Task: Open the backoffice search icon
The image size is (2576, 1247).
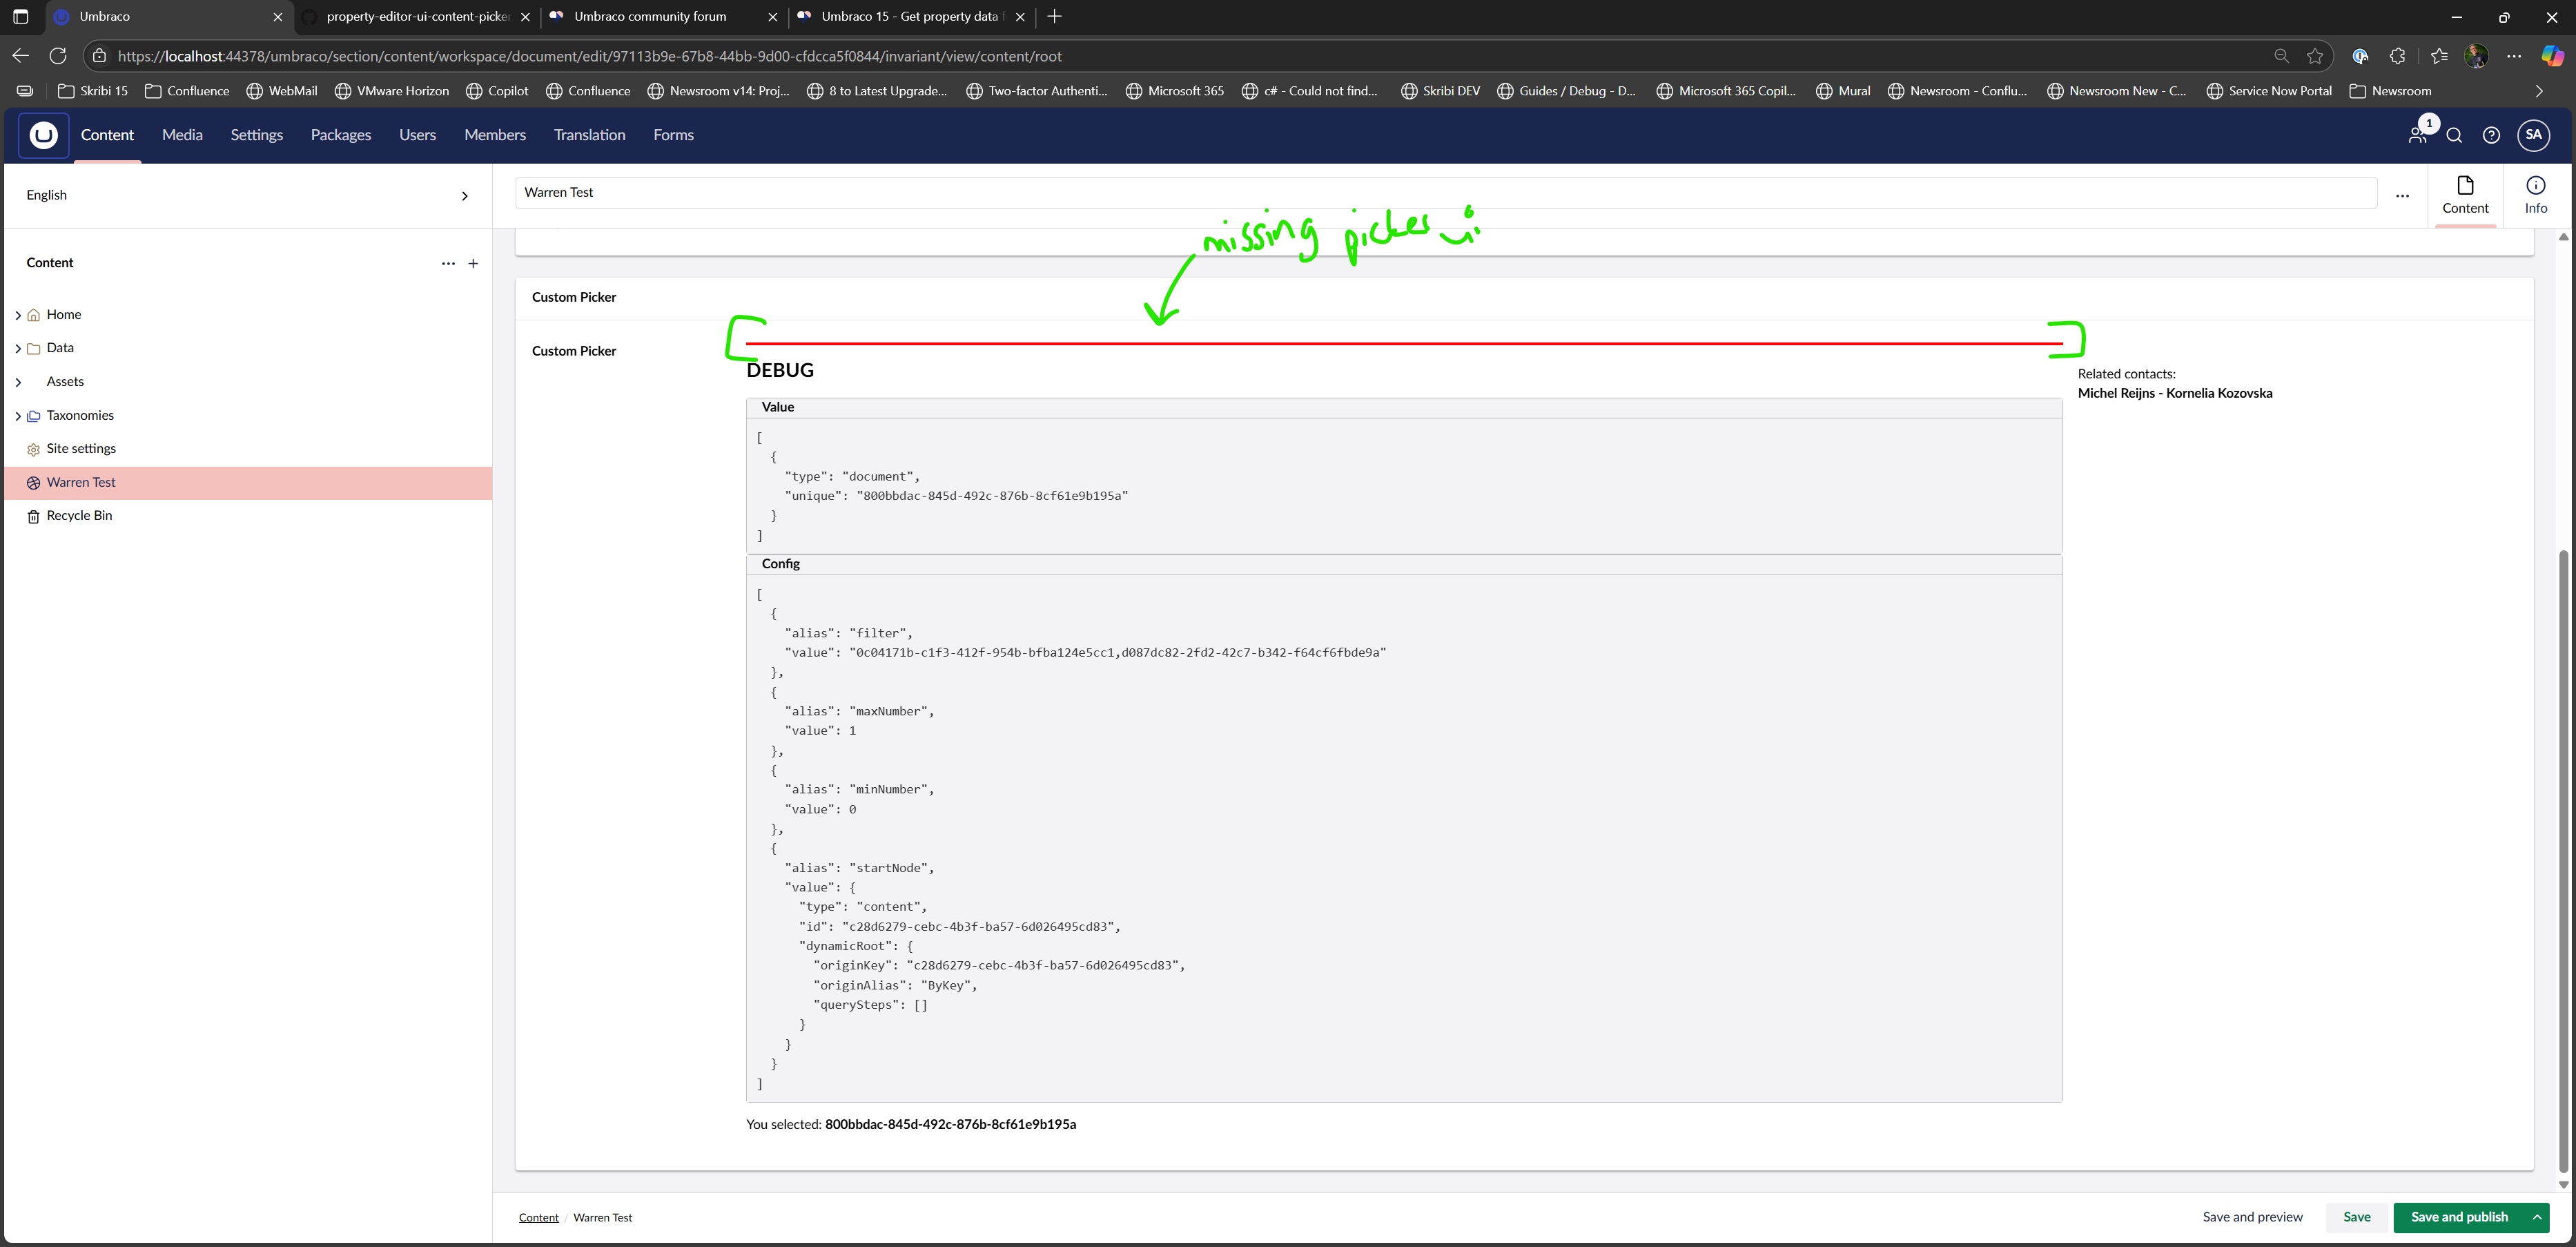Action: (2454, 136)
